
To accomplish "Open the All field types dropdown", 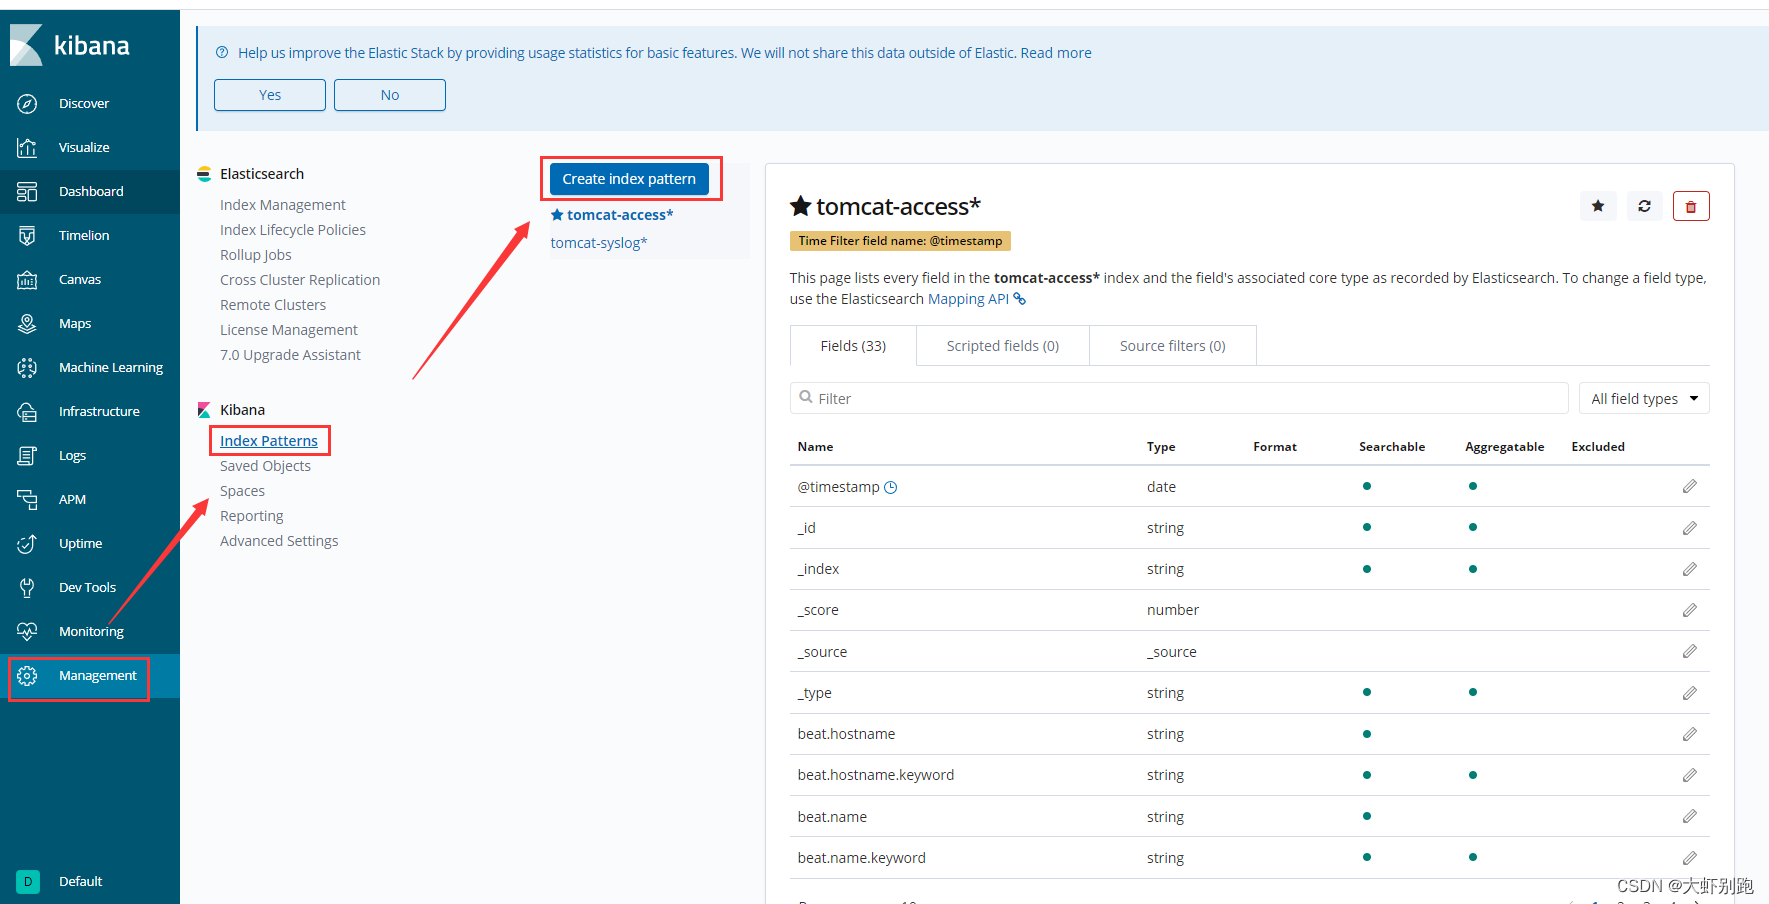I will tap(1644, 398).
